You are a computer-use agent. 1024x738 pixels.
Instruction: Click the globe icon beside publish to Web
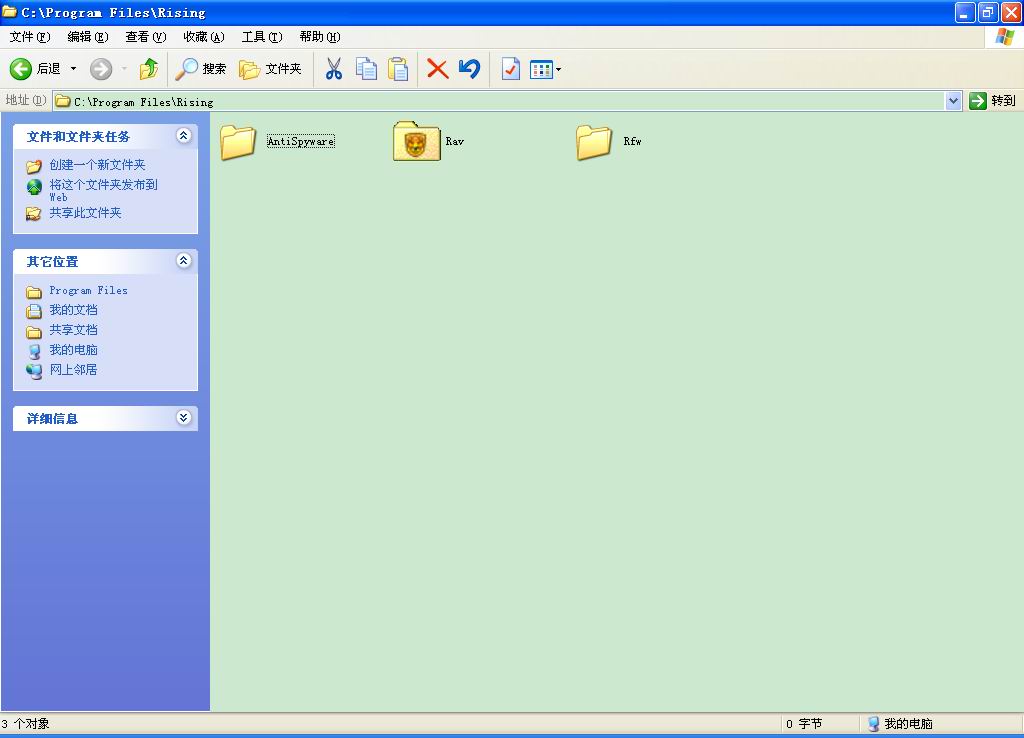[x=34, y=188]
